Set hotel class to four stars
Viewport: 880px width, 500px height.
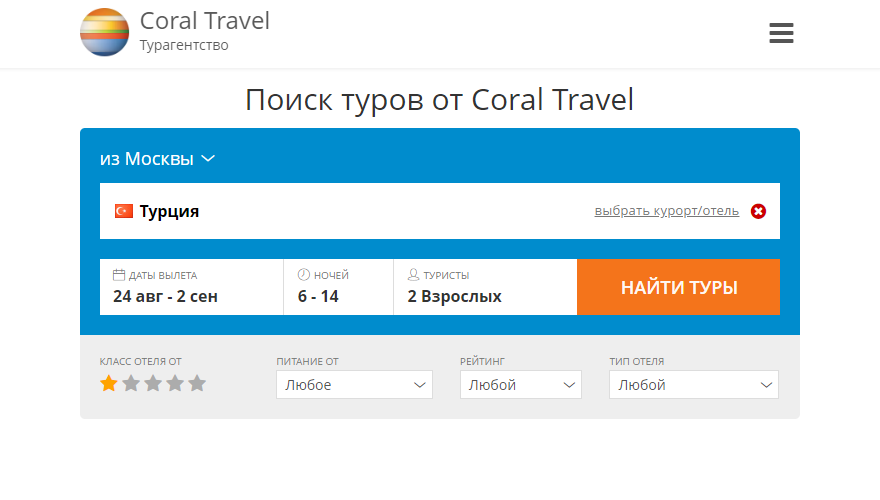point(175,383)
